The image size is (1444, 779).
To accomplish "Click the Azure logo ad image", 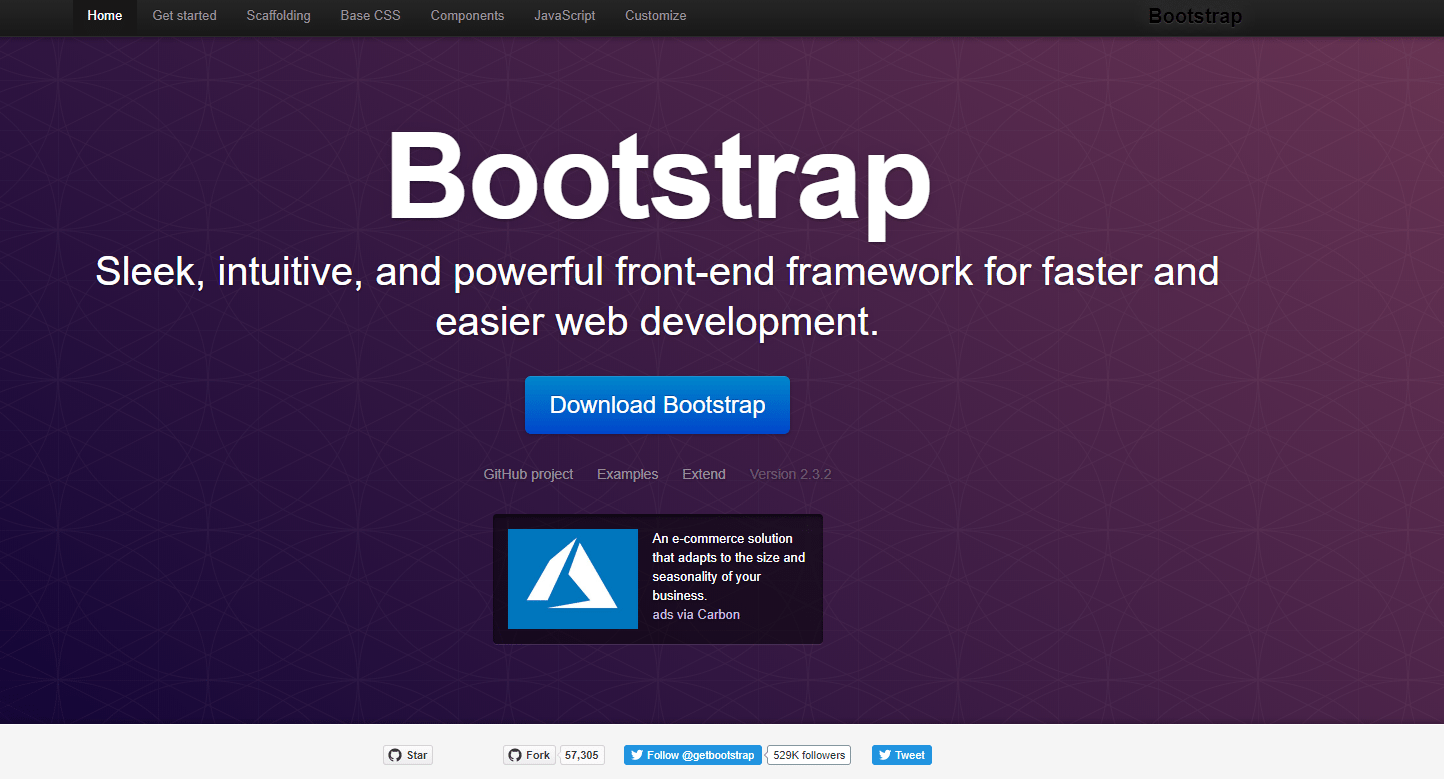I will point(573,579).
